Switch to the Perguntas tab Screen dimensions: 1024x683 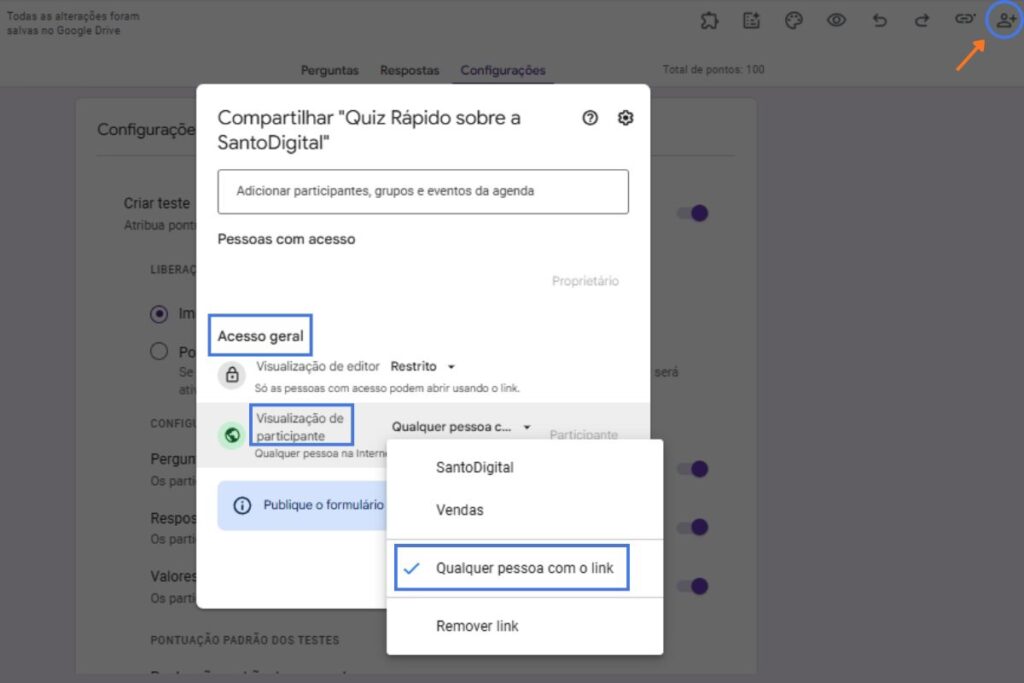(x=330, y=70)
